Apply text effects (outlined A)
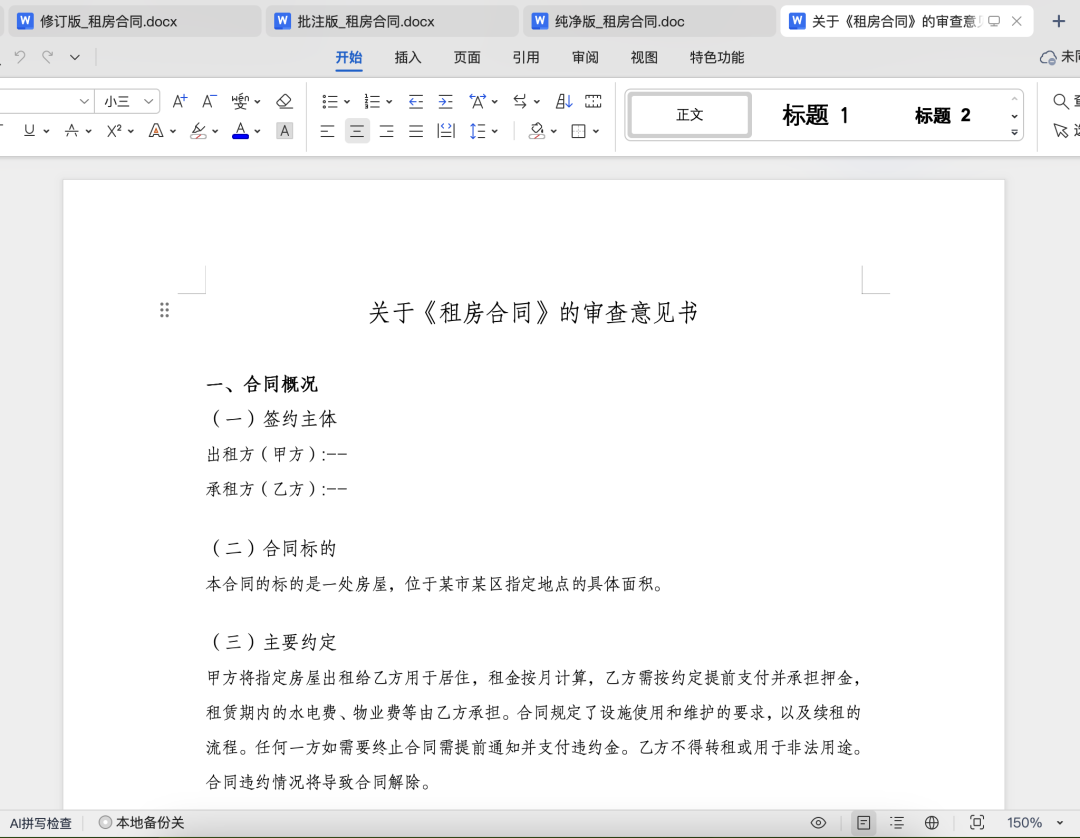The width and height of the screenshot is (1080, 838). [x=156, y=131]
